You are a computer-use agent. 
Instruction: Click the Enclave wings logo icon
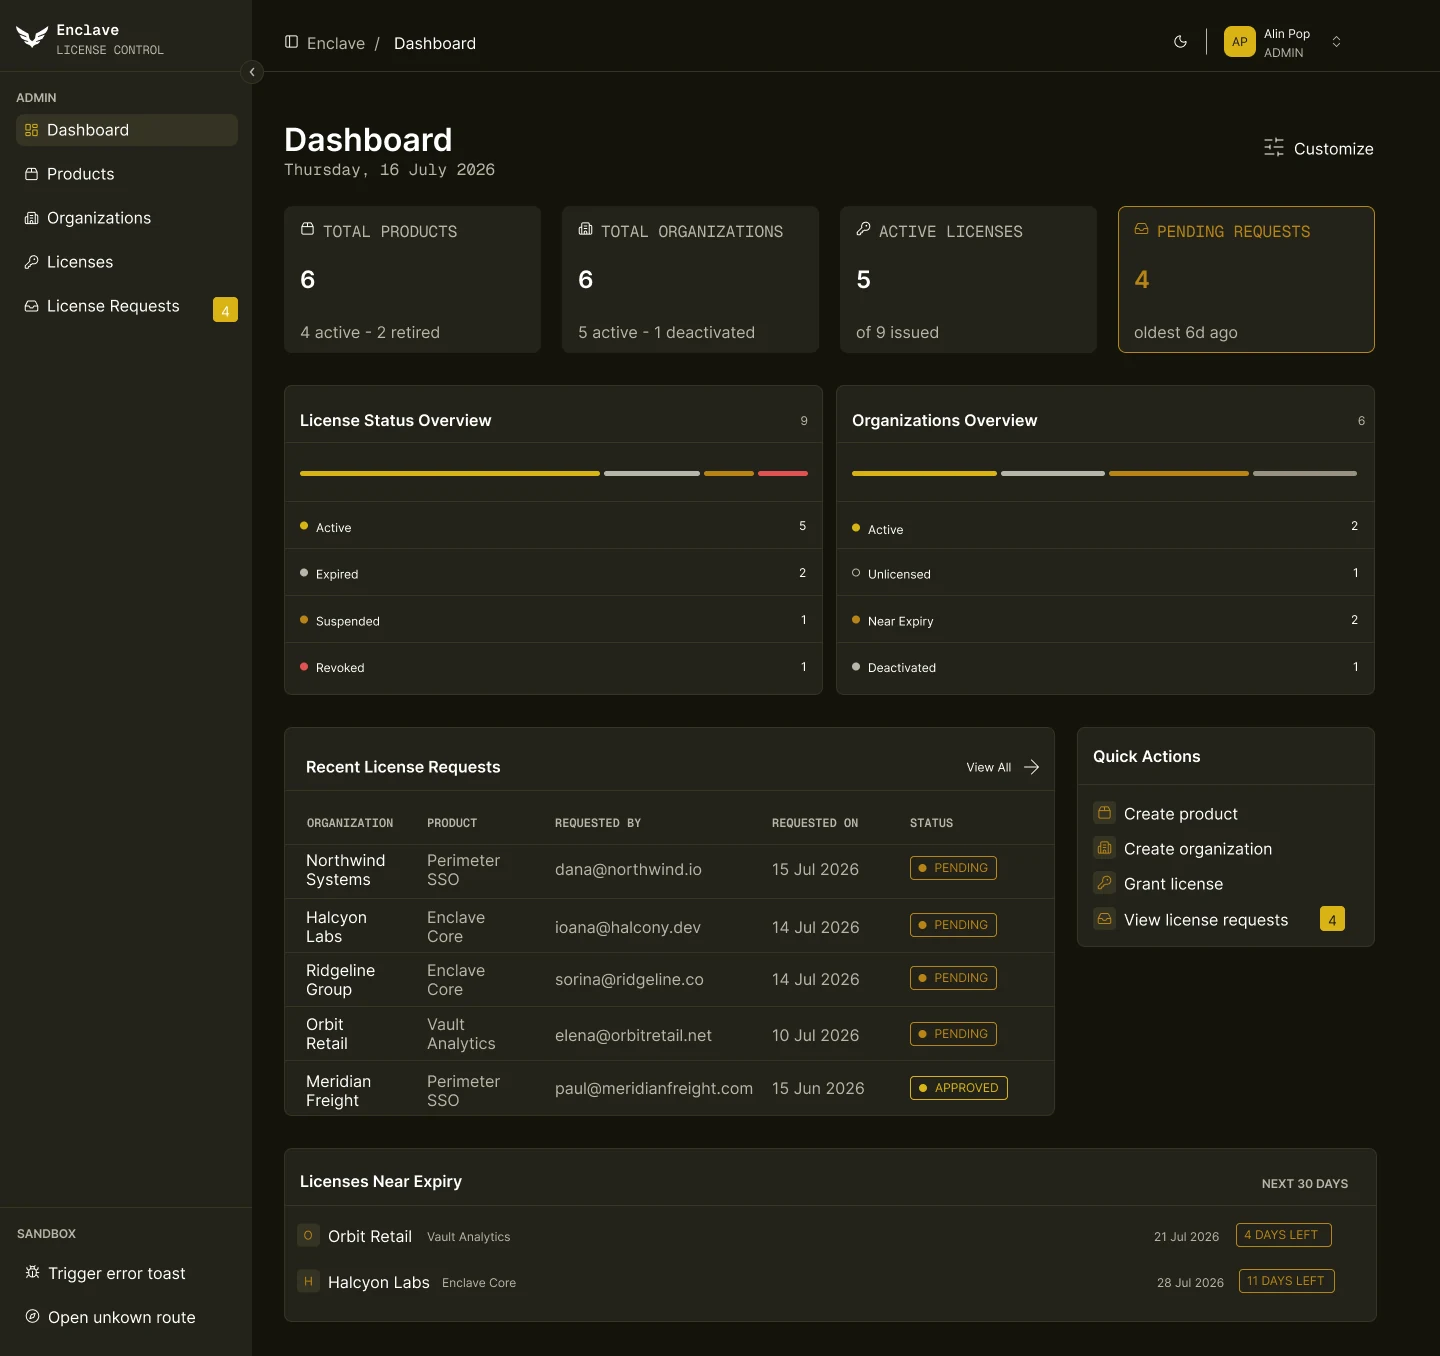[x=32, y=37]
